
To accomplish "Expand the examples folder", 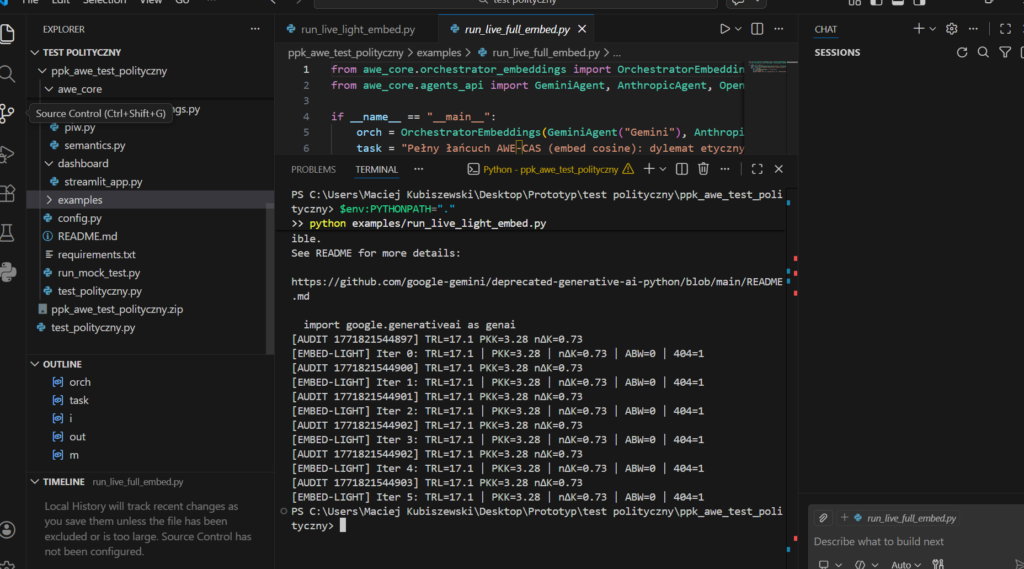I will (80, 200).
